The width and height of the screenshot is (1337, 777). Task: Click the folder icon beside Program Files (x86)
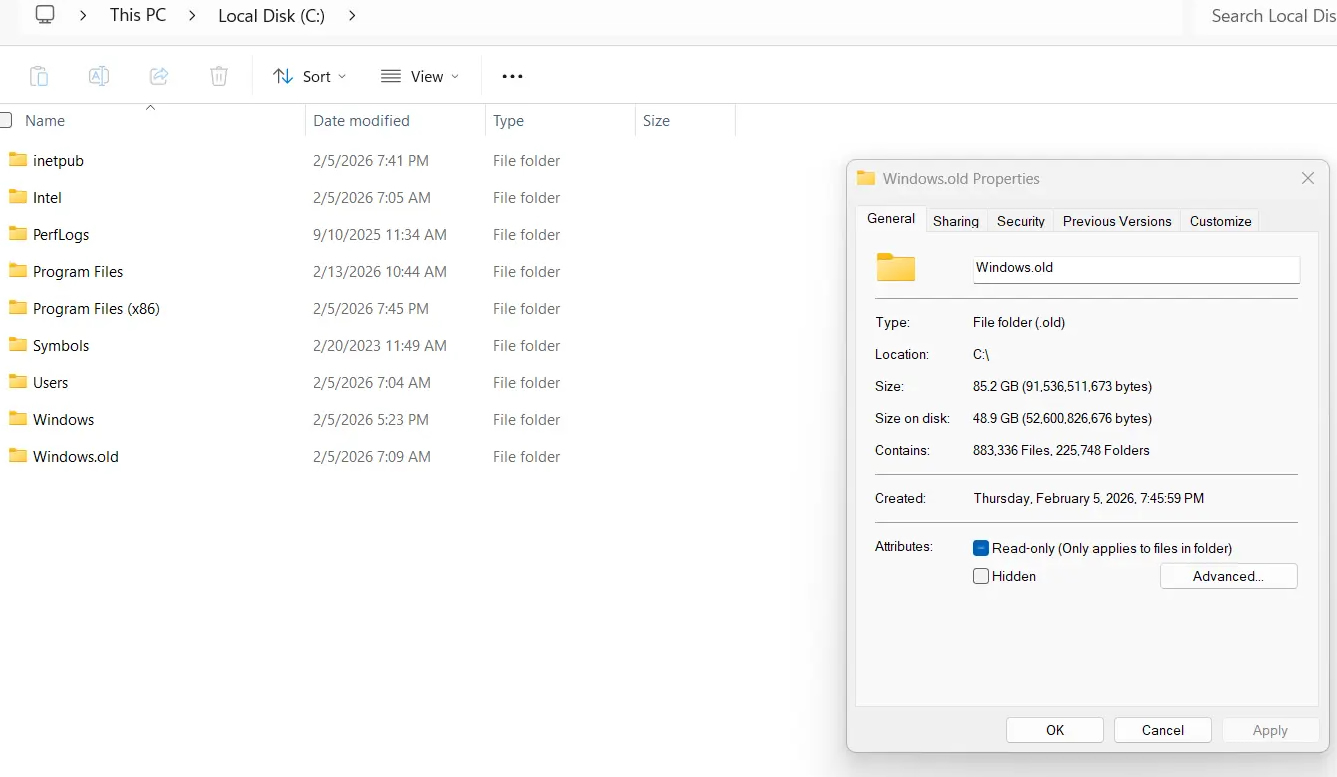17,308
